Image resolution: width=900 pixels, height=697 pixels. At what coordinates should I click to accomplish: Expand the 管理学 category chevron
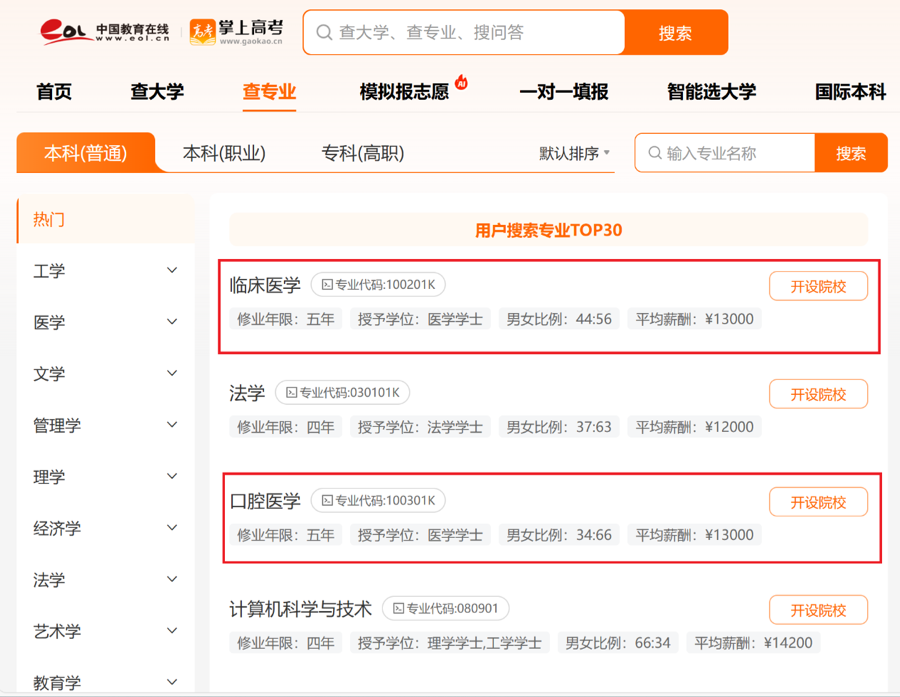click(172, 424)
